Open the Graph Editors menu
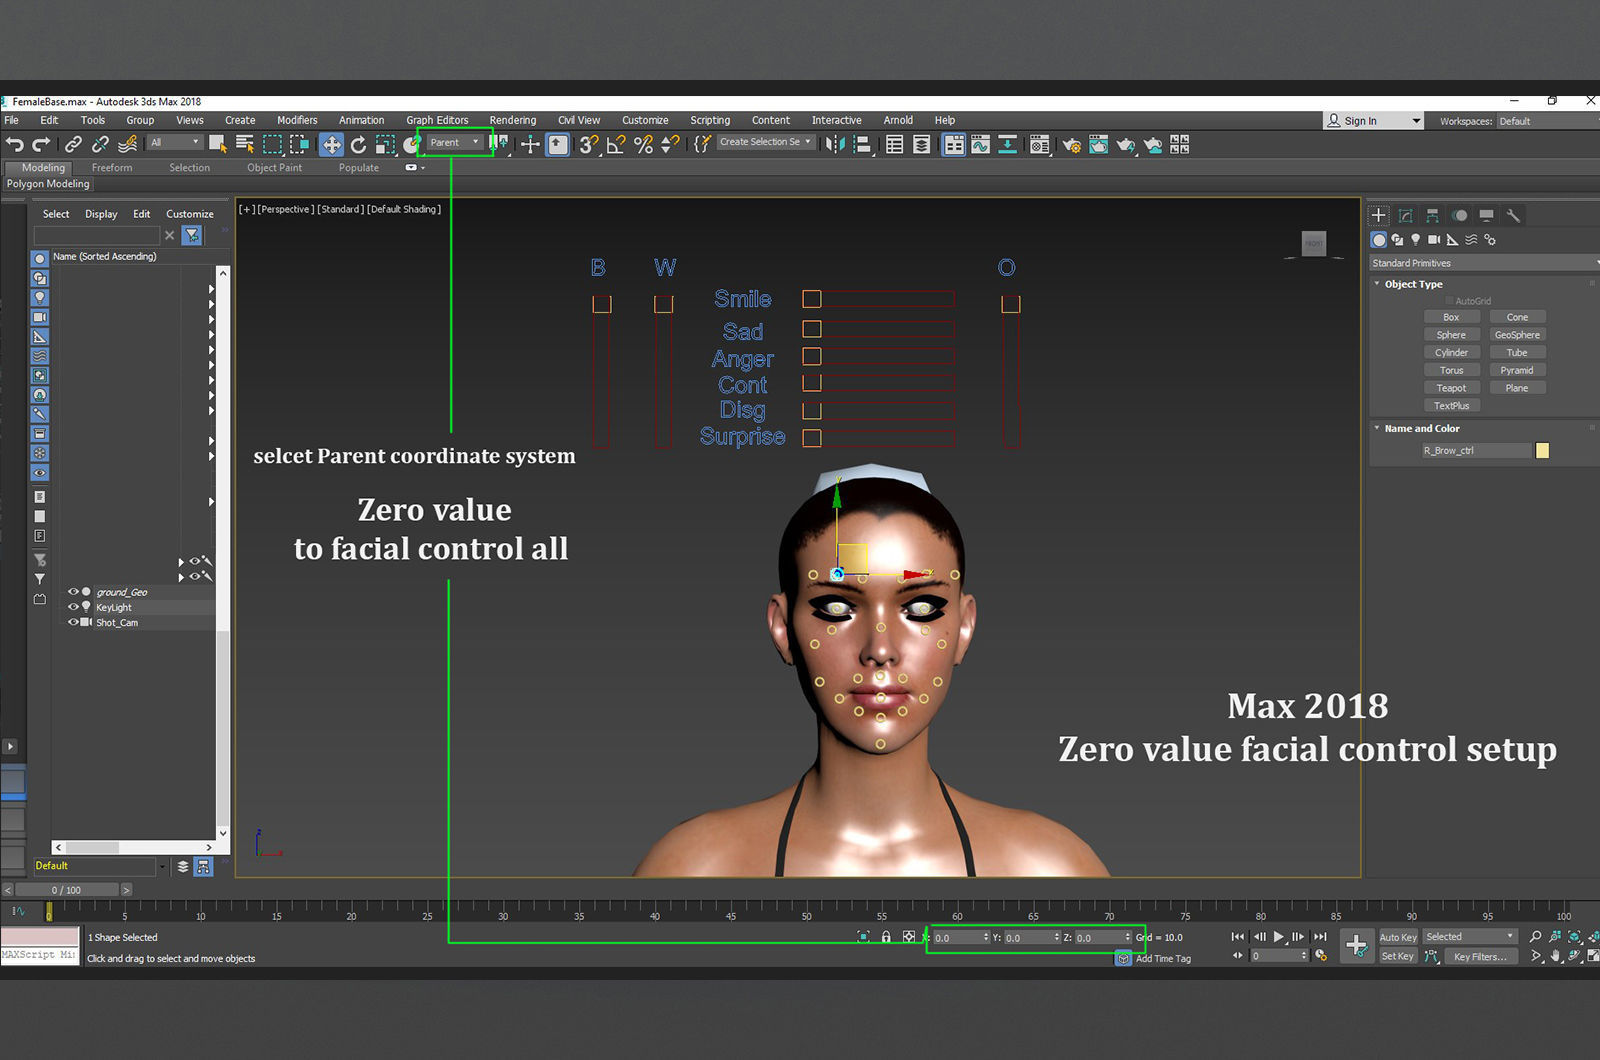This screenshot has width=1600, height=1060. (437, 120)
